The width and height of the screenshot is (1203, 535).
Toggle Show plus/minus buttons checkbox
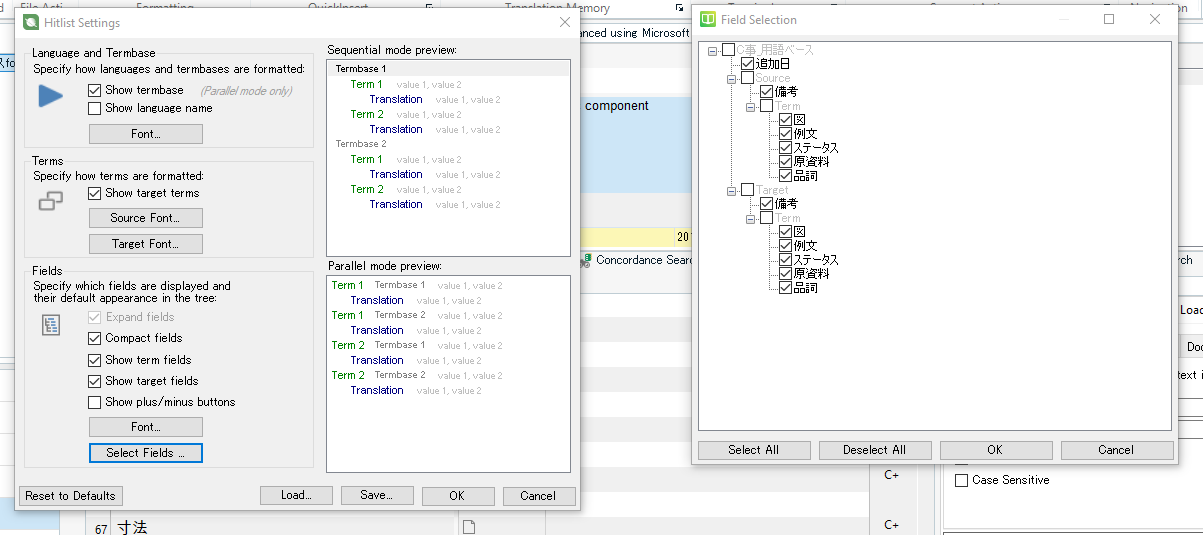95,402
